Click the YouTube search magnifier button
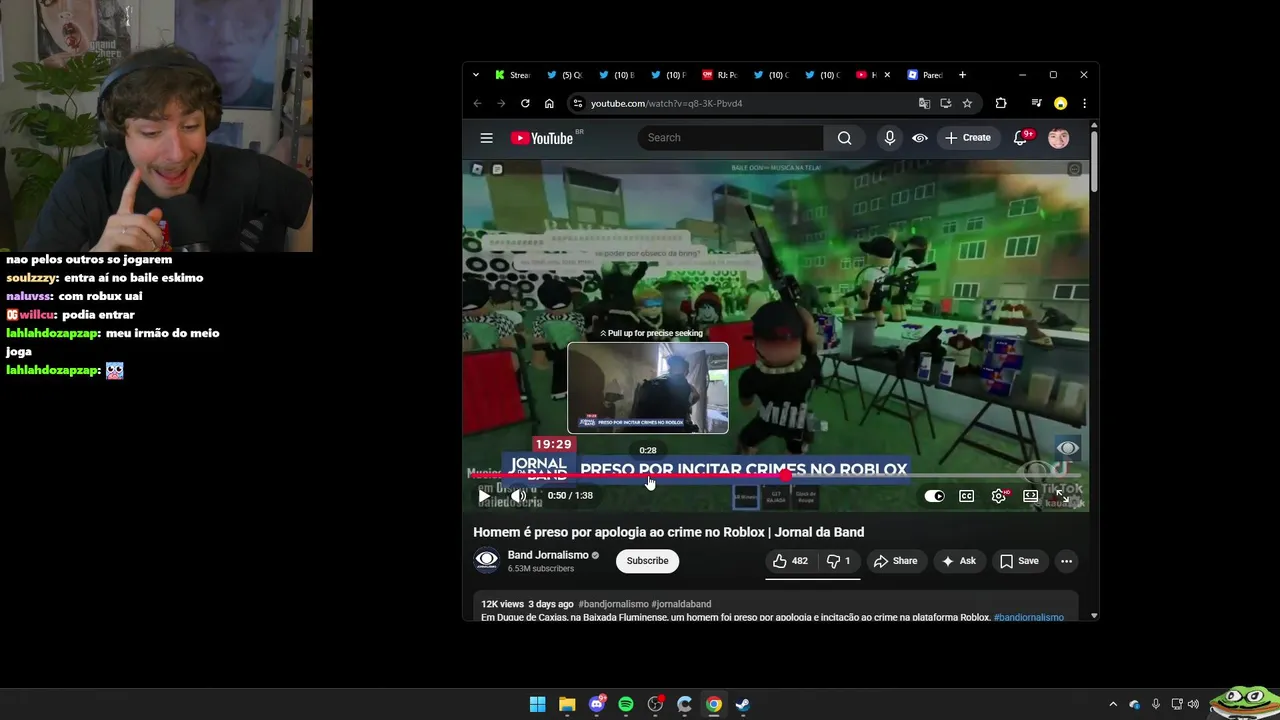The image size is (1280, 720). pyautogui.click(x=844, y=138)
